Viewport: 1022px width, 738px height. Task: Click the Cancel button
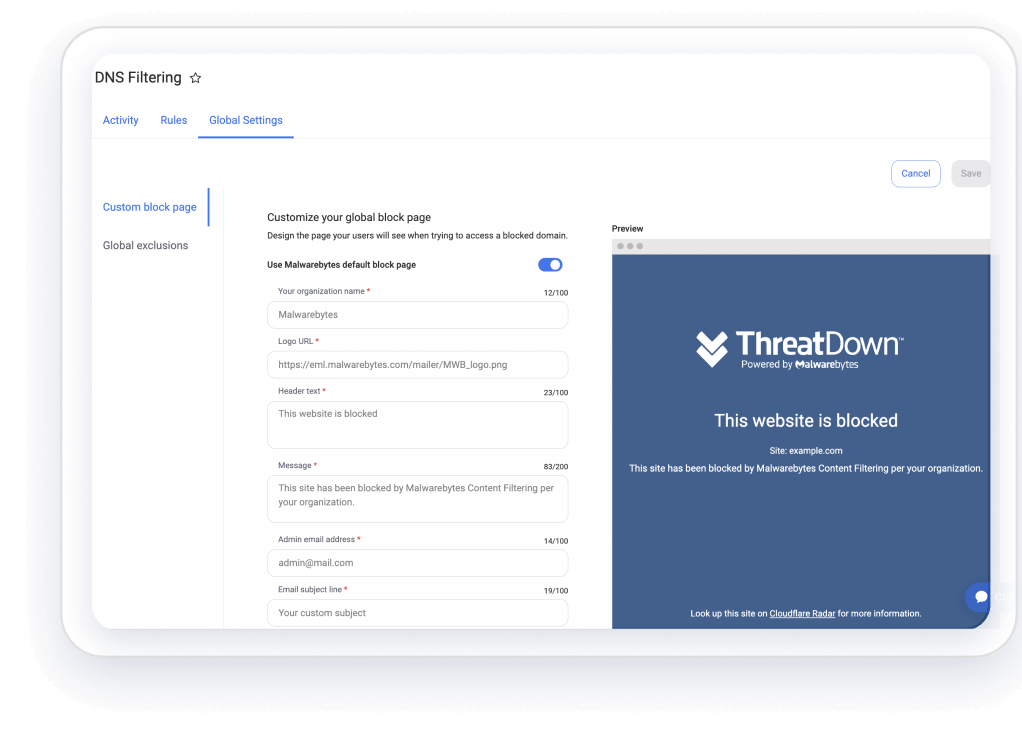tap(916, 173)
